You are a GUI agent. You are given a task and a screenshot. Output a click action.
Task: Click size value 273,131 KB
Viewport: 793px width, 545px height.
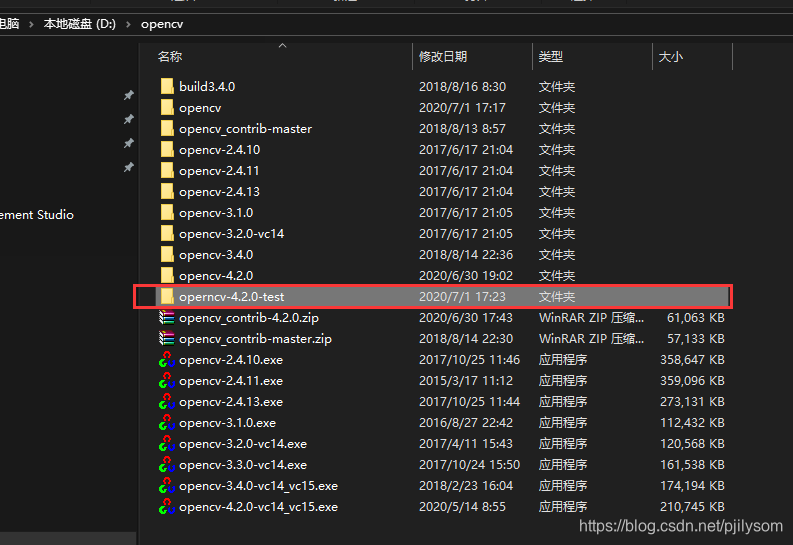[692, 401]
